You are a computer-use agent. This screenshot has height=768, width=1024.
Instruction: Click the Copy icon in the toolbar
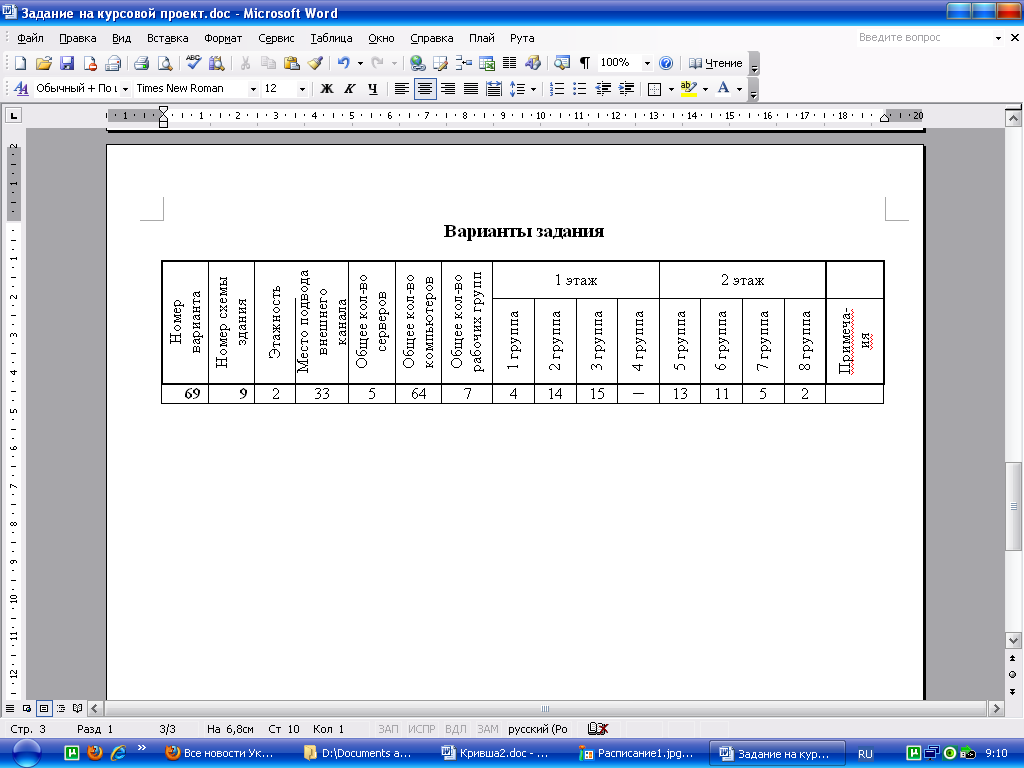click(268, 63)
